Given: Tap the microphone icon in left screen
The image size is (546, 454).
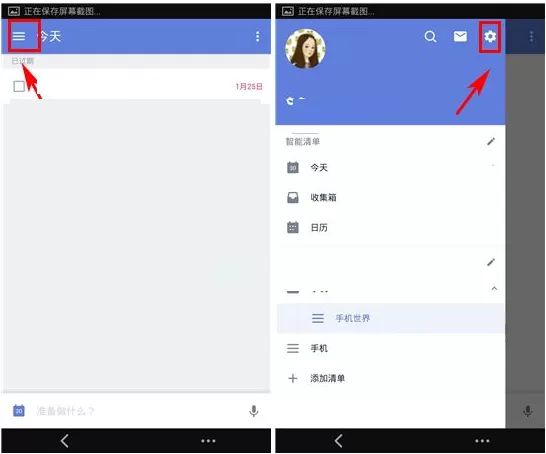Looking at the screenshot, I should point(254,411).
